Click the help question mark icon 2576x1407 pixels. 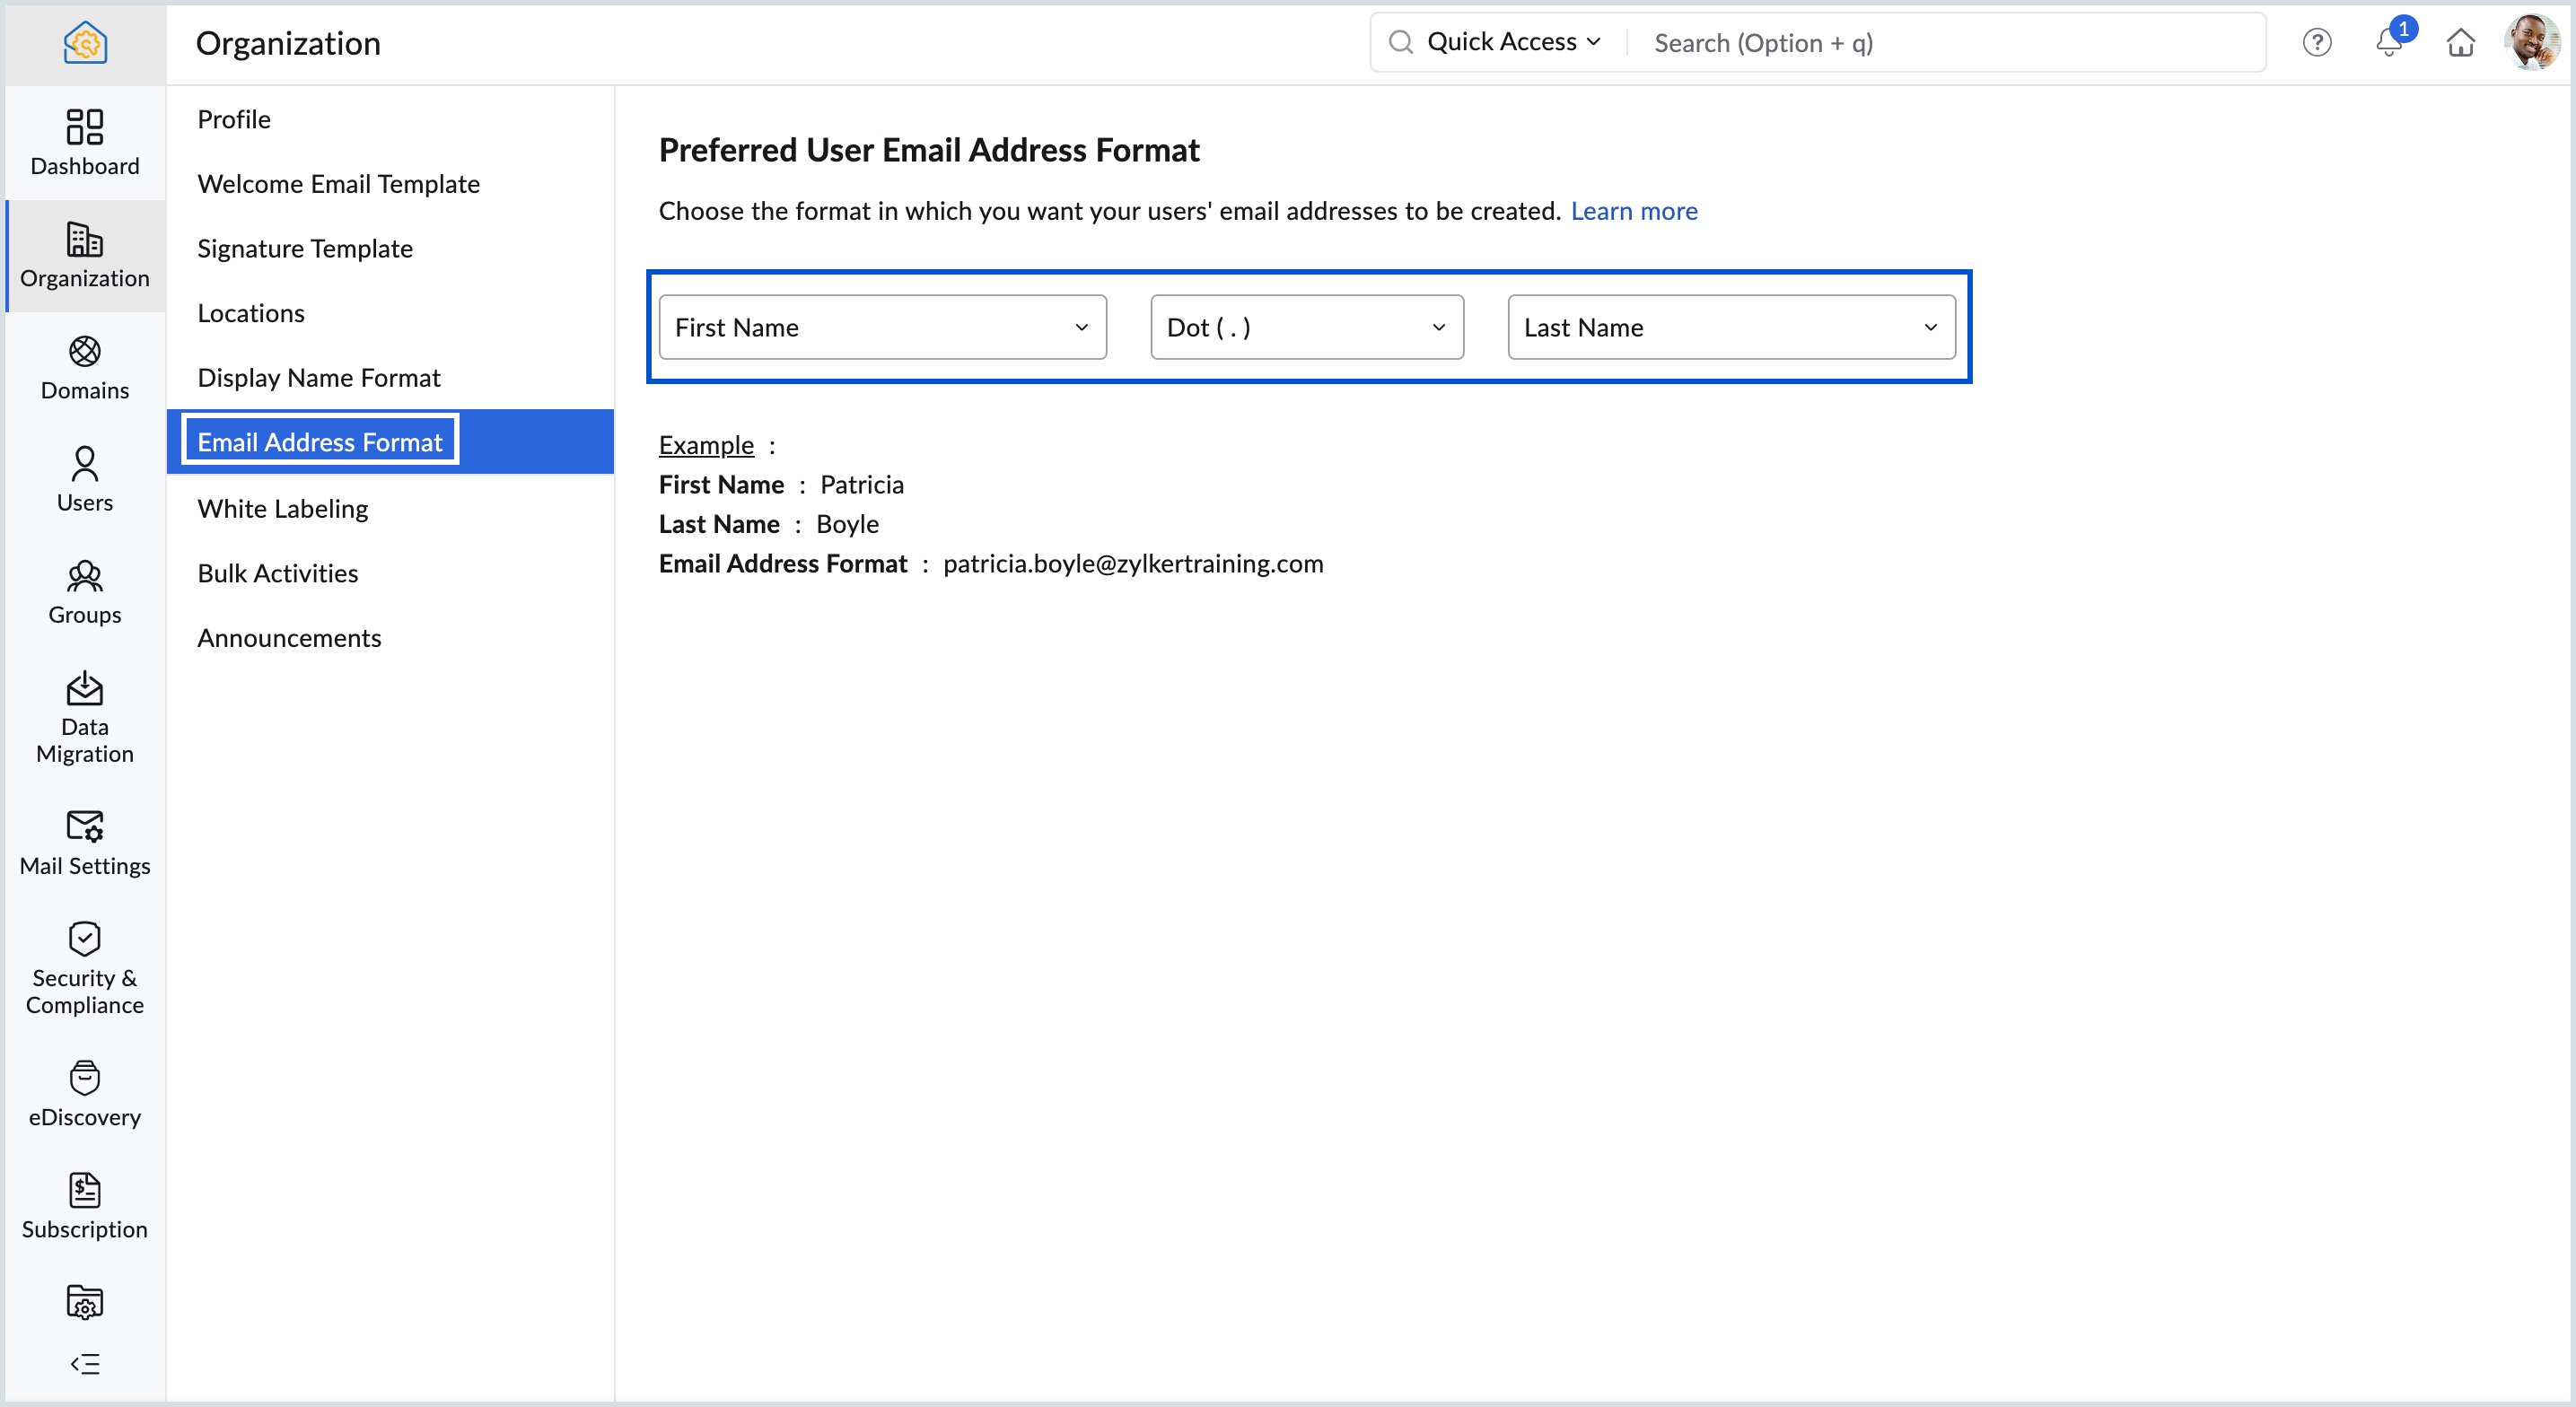[x=2316, y=43]
